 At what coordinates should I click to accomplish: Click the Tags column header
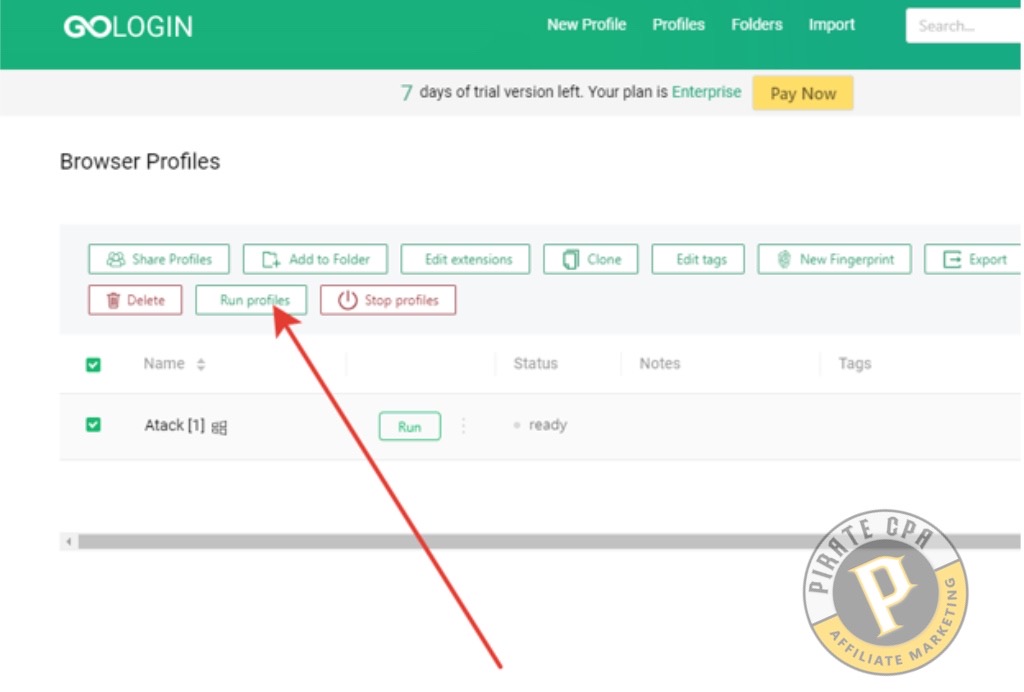click(x=855, y=364)
